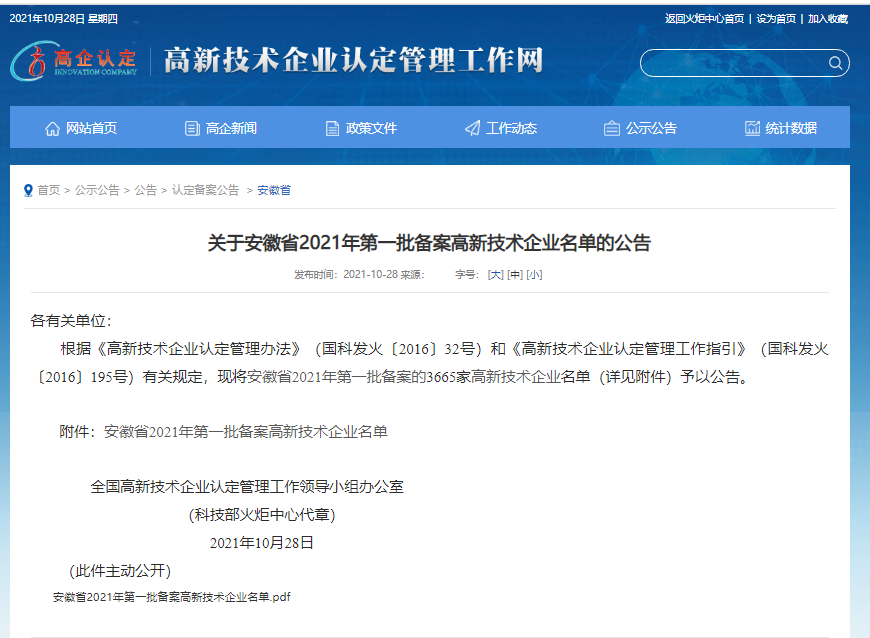
Task: Click the (科技部火炬中心代章) text
Action: 262,515
